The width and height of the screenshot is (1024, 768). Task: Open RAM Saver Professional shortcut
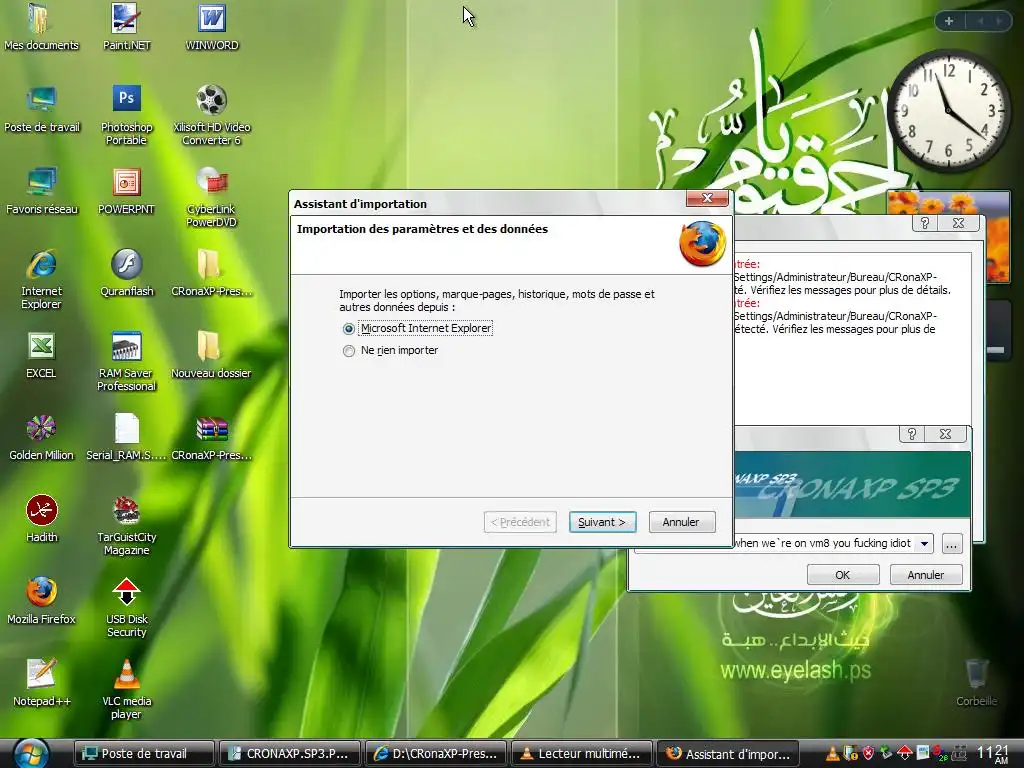pos(126,362)
